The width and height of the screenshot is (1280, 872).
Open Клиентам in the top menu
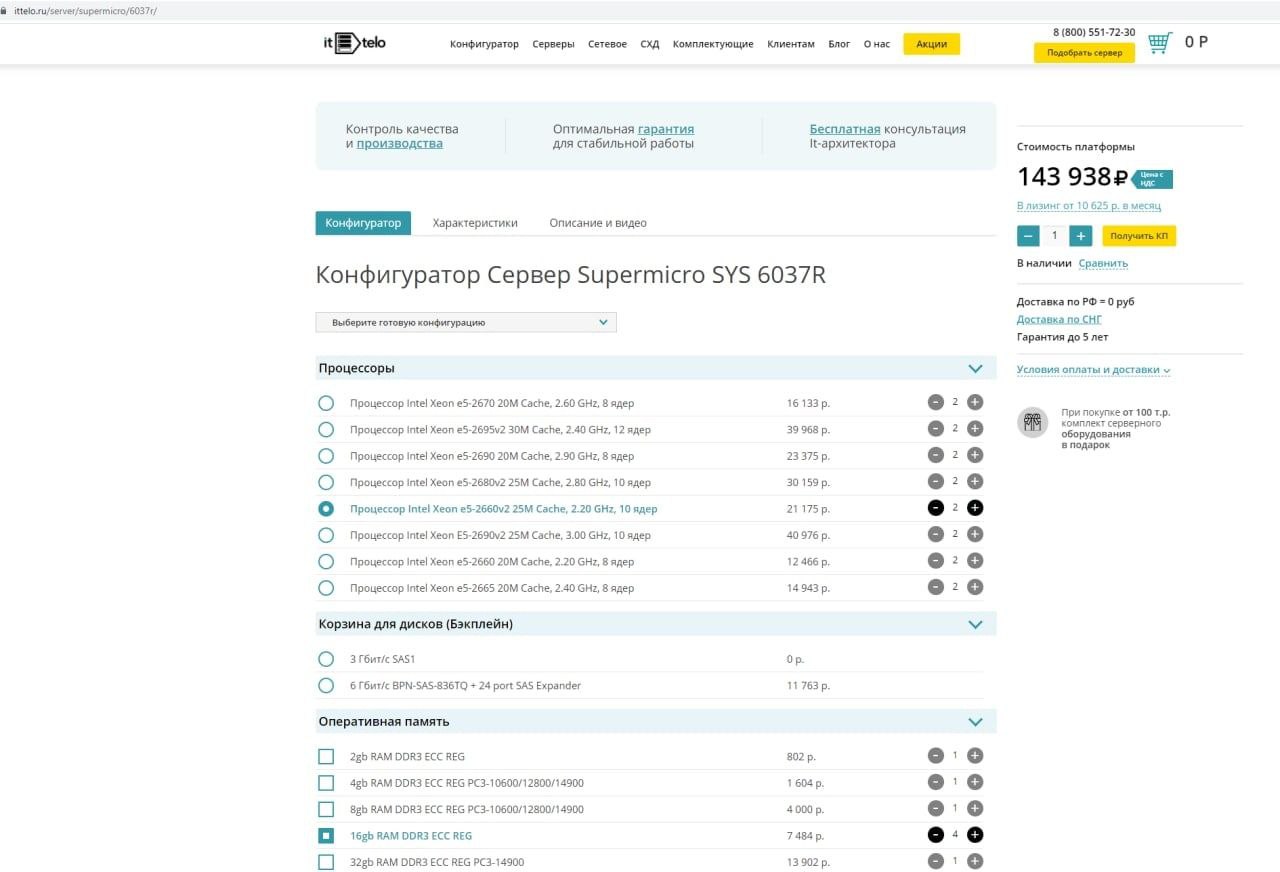tap(791, 44)
